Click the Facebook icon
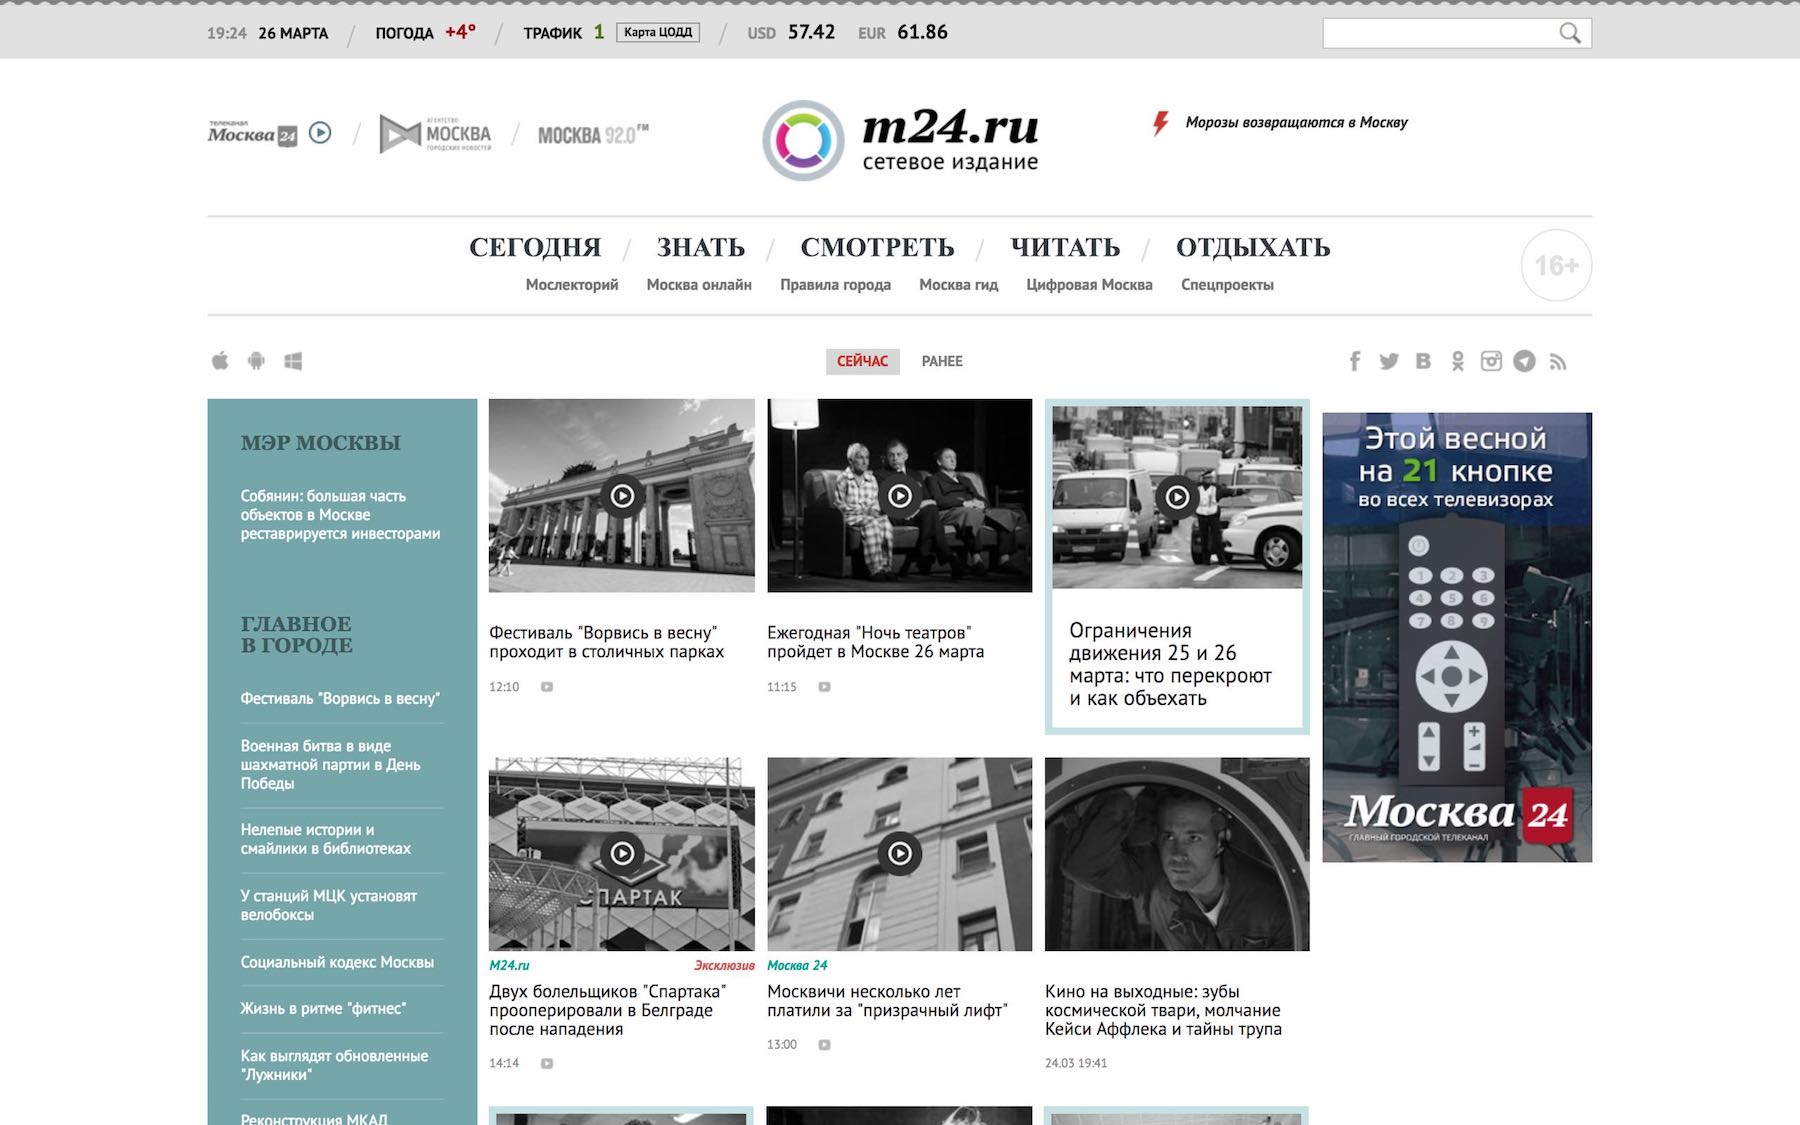Image resolution: width=1800 pixels, height=1125 pixels. (x=1355, y=361)
